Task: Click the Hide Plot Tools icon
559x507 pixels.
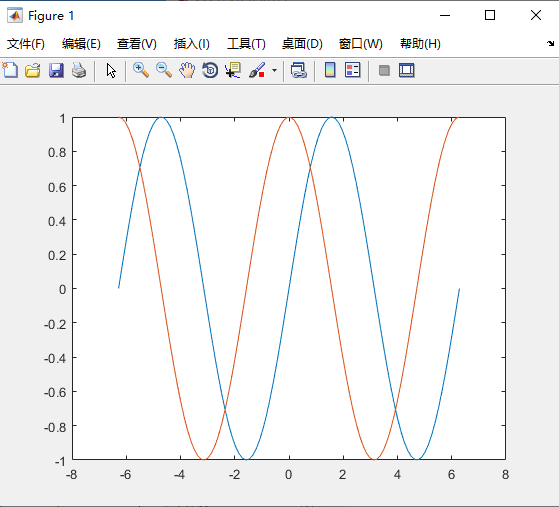Action: [384, 70]
